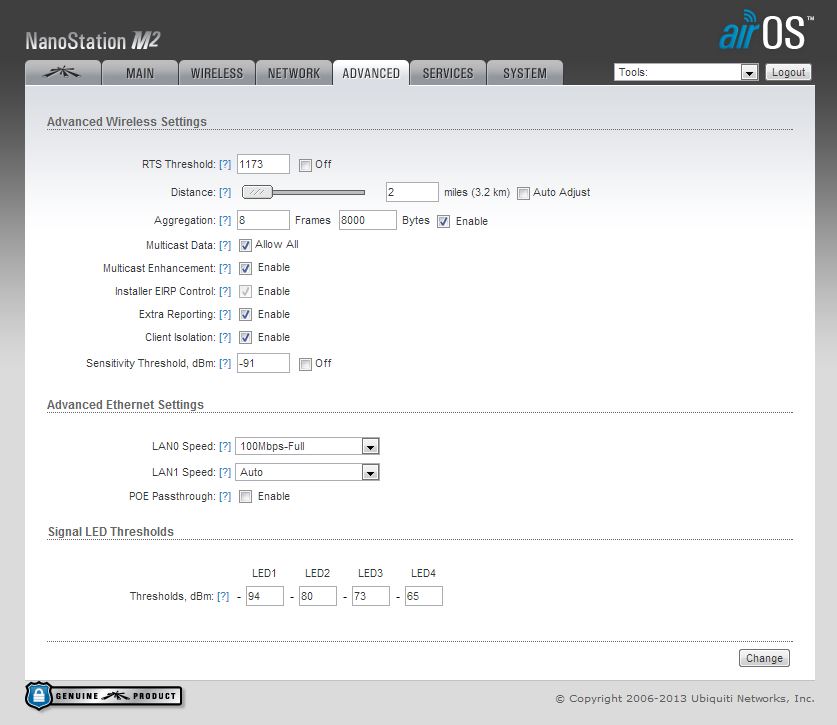The width and height of the screenshot is (837, 725).
Task: Click the LED2 threshold field
Action: tap(318, 596)
